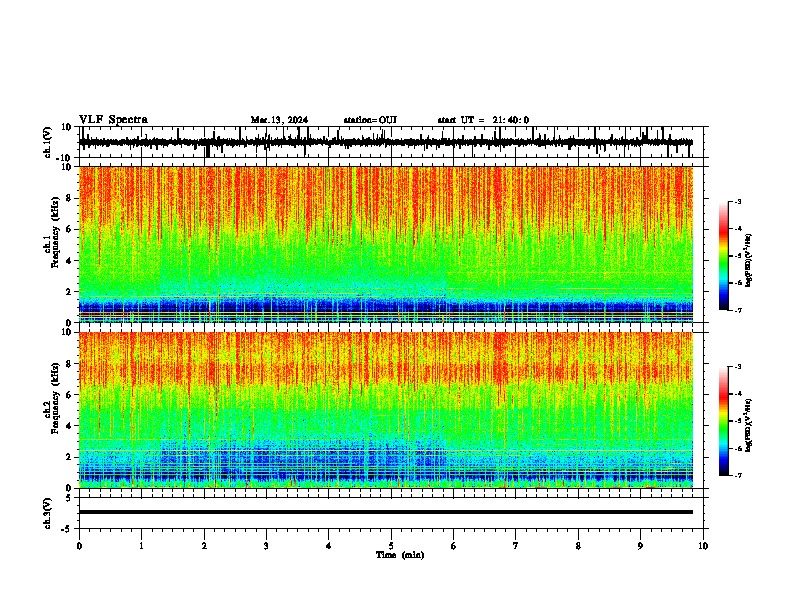Screen dimensions: 792x612
Task: Click the ch.3 flat black voltage trace
Action: pyautogui.click(x=386, y=512)
